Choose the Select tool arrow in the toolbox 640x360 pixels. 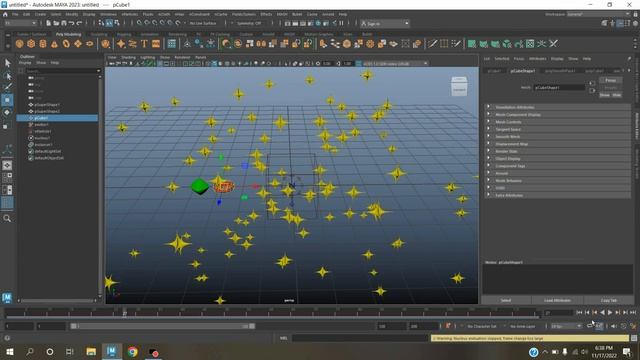point(7,63)
